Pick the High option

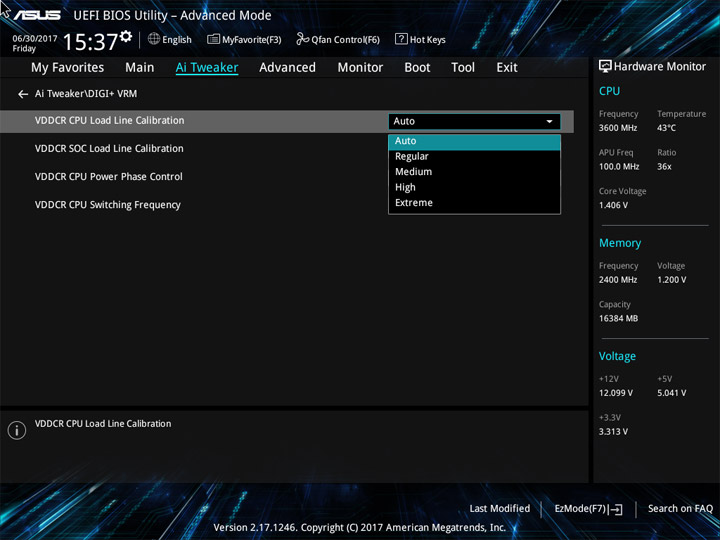pos(474,187)
